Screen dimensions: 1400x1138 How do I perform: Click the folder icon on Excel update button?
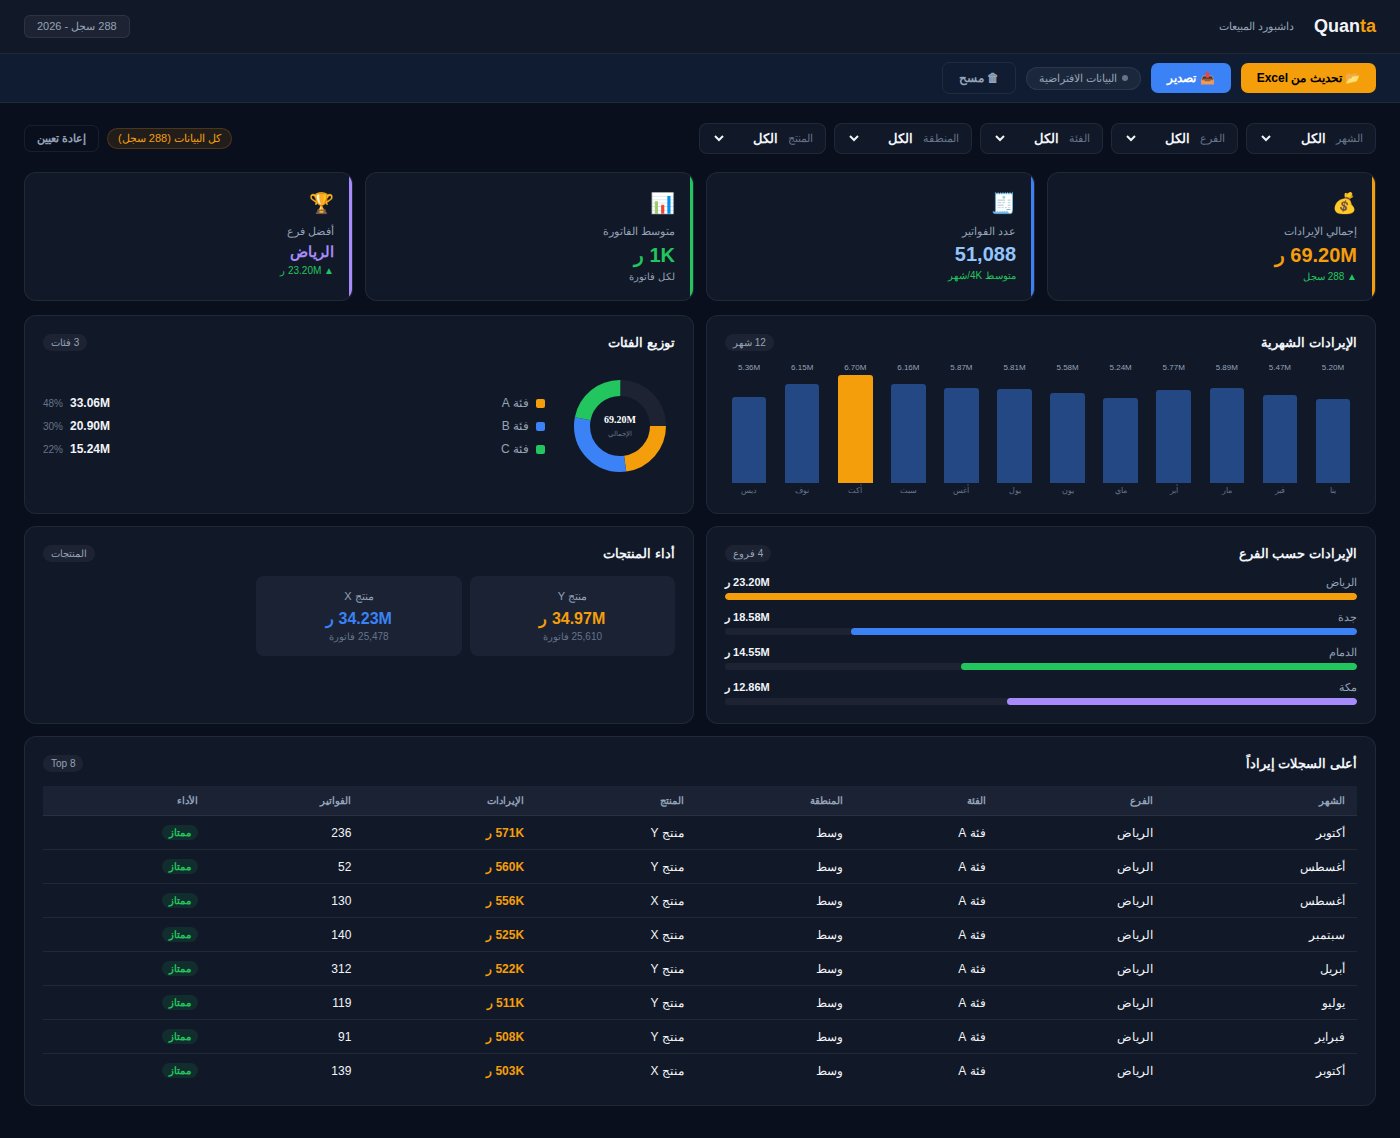click(x=1353, y=78)
